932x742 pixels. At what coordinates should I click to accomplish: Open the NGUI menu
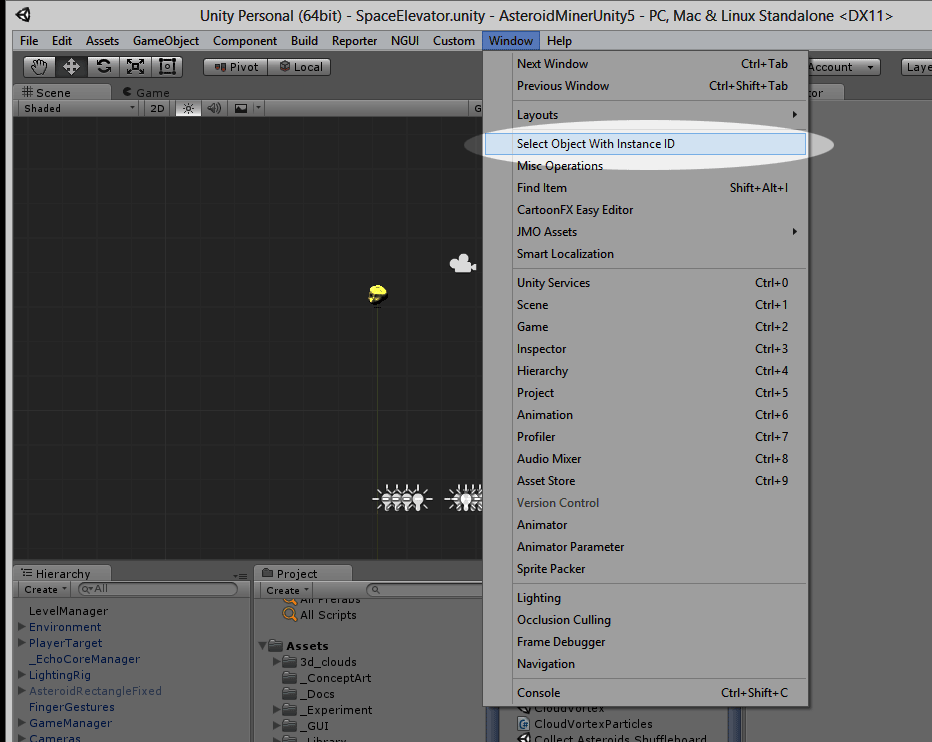pos(405,40)
